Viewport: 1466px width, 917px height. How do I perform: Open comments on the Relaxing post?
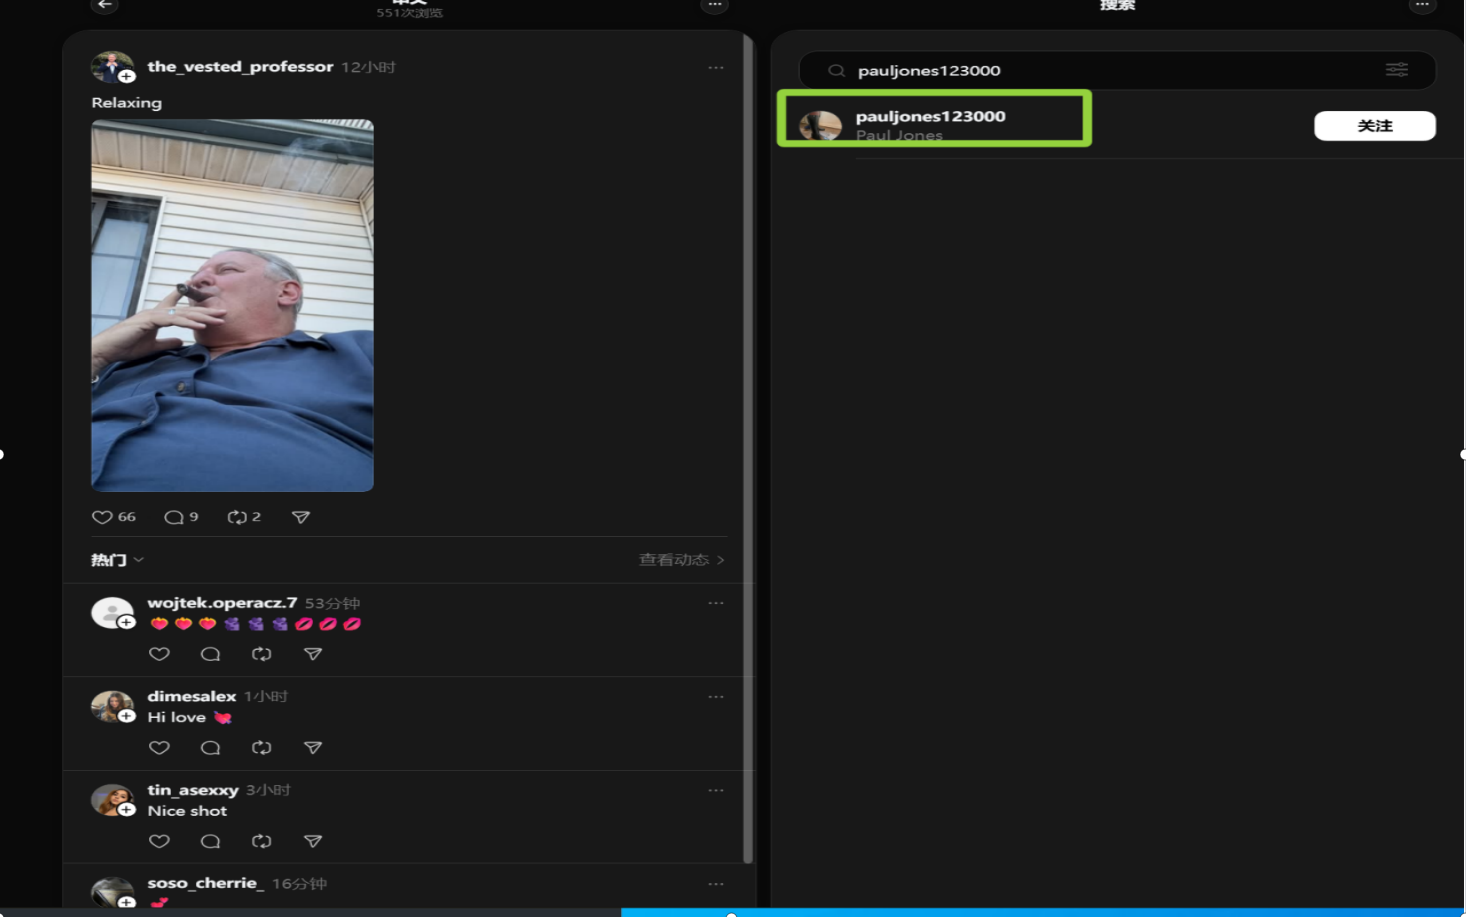174,517
